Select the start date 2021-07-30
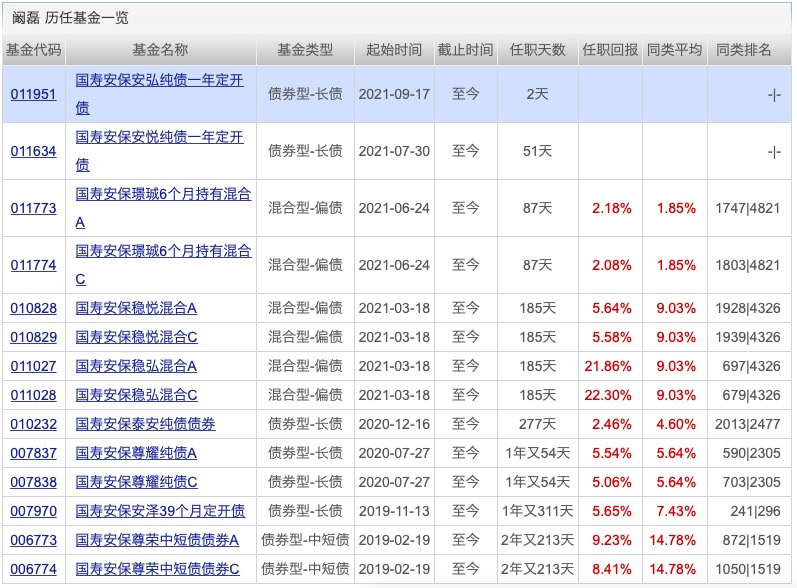Image resolution: width=797 pixels, height=588 pixels. 394,151
